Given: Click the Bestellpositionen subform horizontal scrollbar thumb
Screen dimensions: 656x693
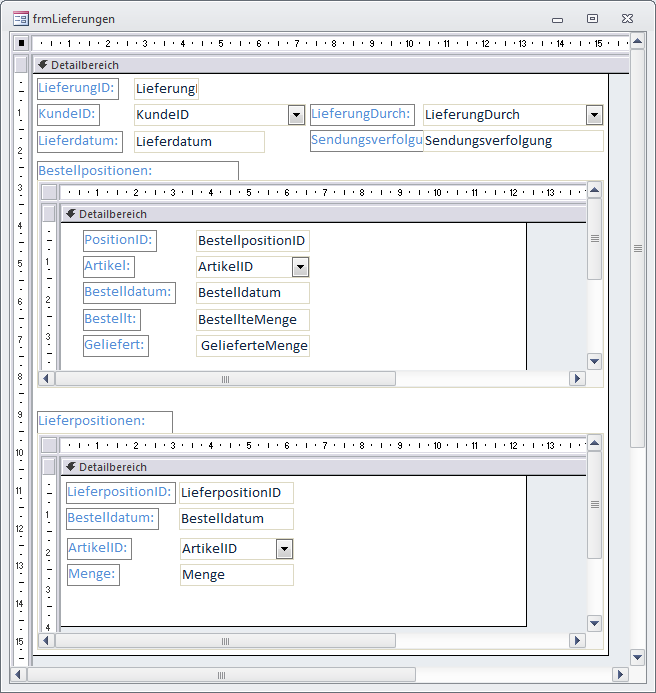Looking at the screenshot, I should click(225, 379).
